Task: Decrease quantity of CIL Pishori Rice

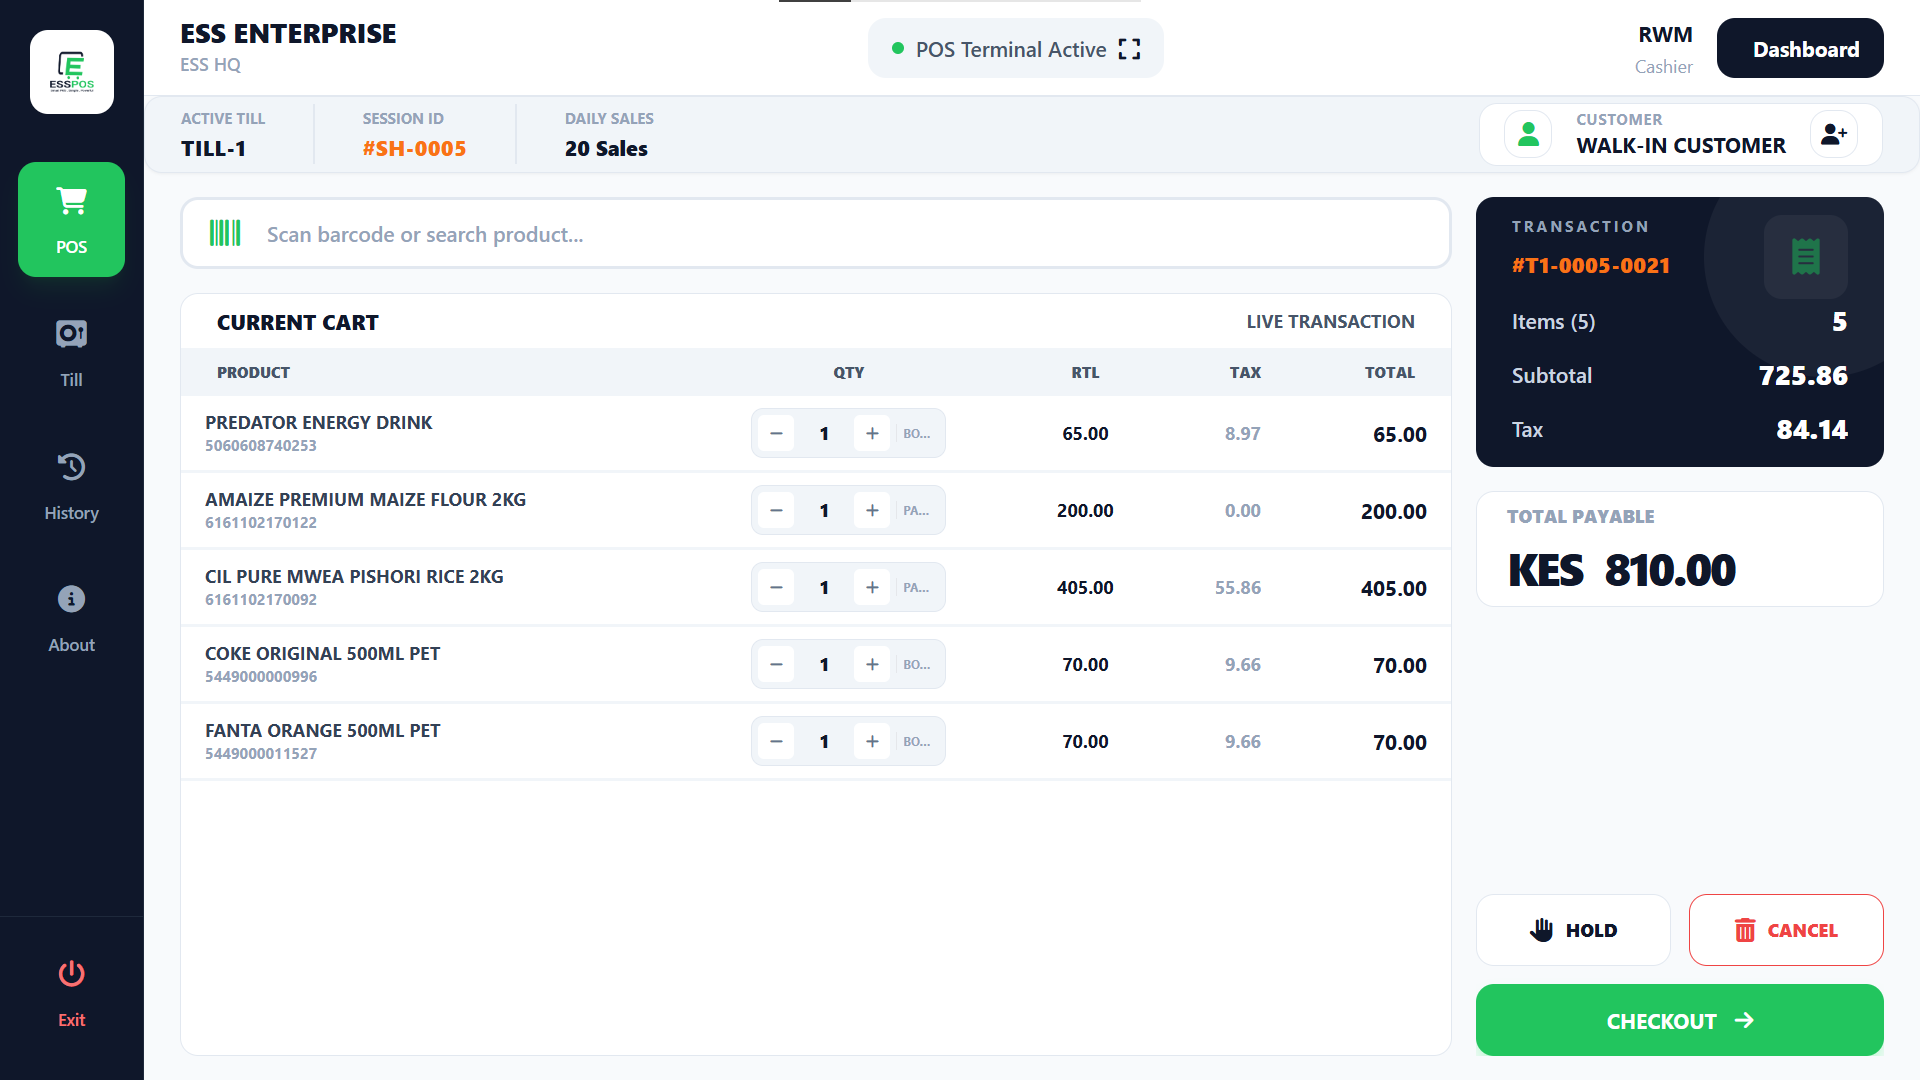Action: tap(776, 587)
